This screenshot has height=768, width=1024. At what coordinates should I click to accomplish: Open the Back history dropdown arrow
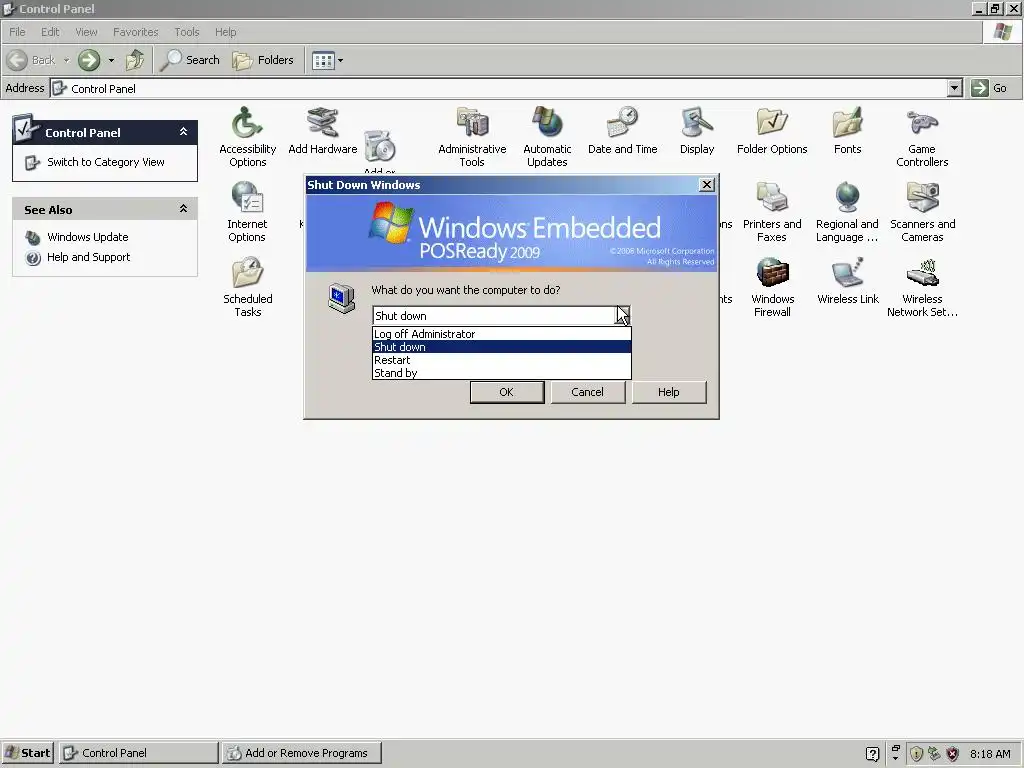click(x=66, y=60)
